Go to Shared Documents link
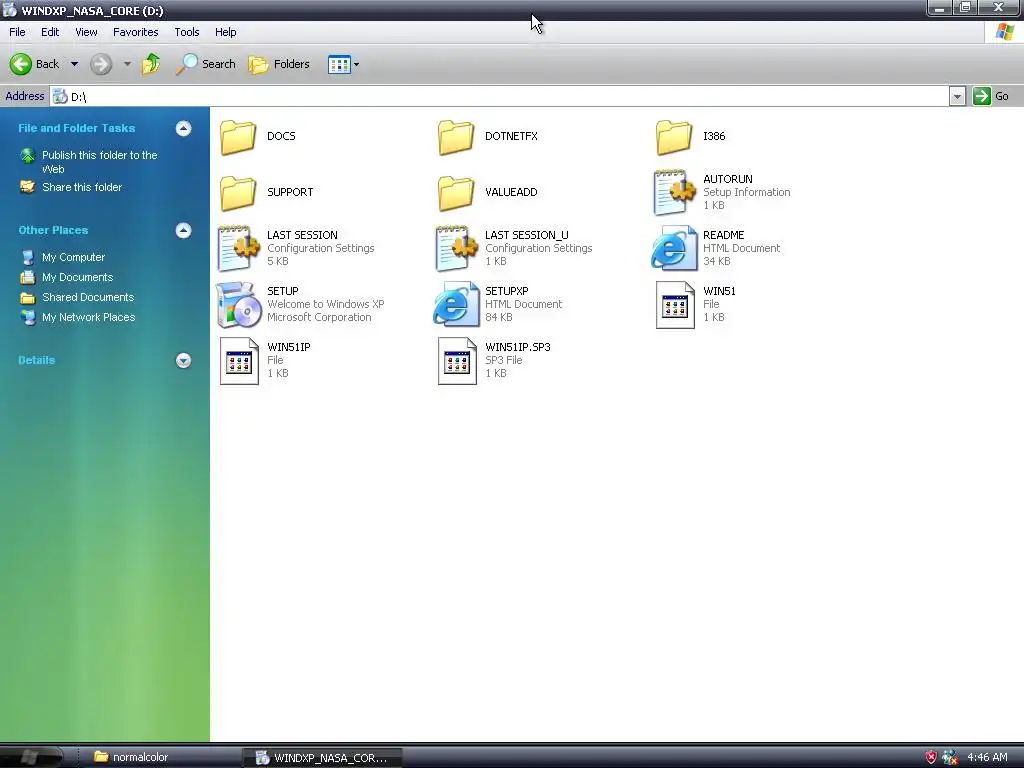1024x768 pixels. tap(88, 297)
